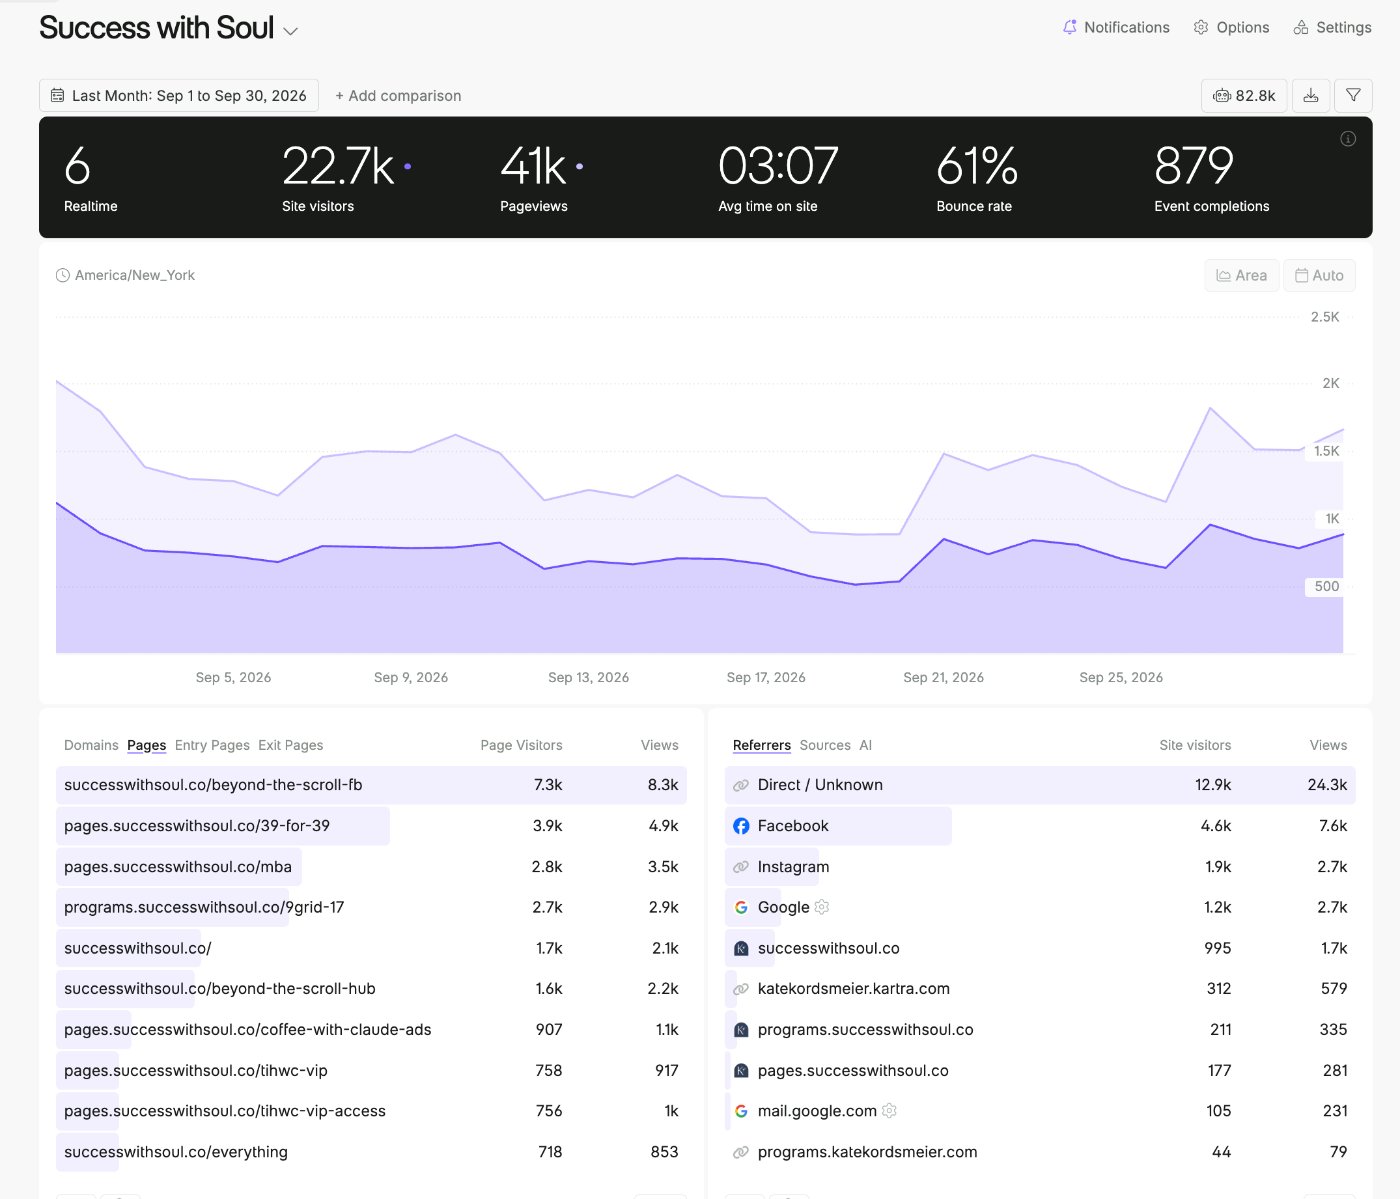Click the 9grid-17 page row
The image size is (1400, 1199).
click(371, 907)
